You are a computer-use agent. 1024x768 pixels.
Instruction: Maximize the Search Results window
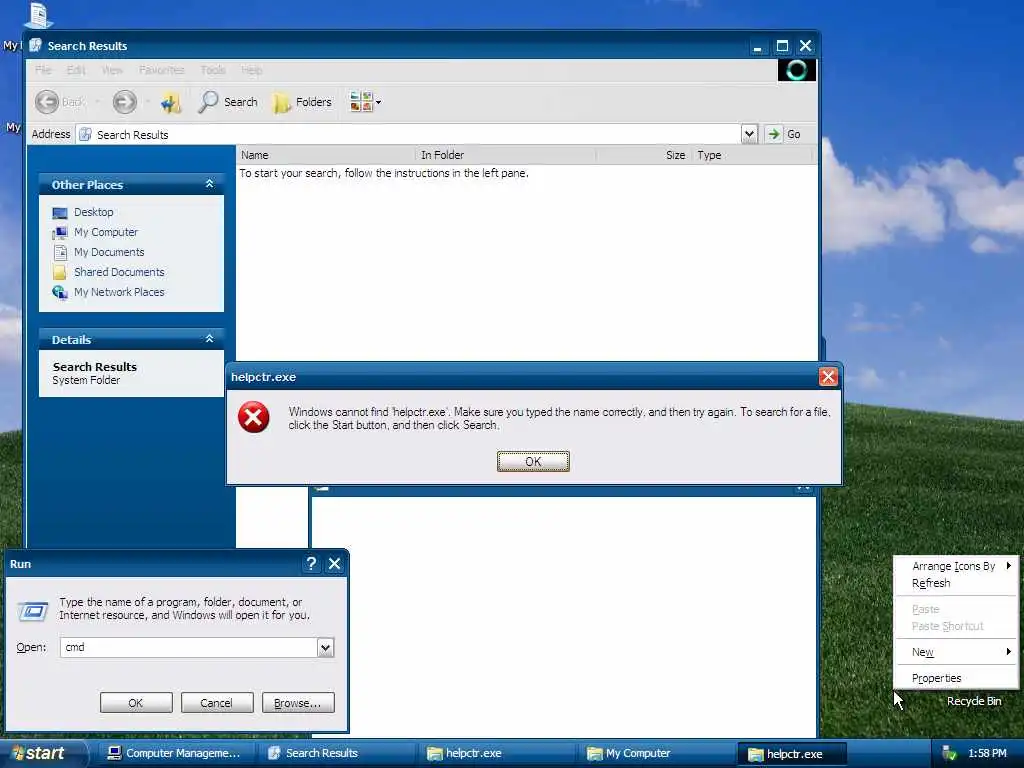tap(782, 46)
